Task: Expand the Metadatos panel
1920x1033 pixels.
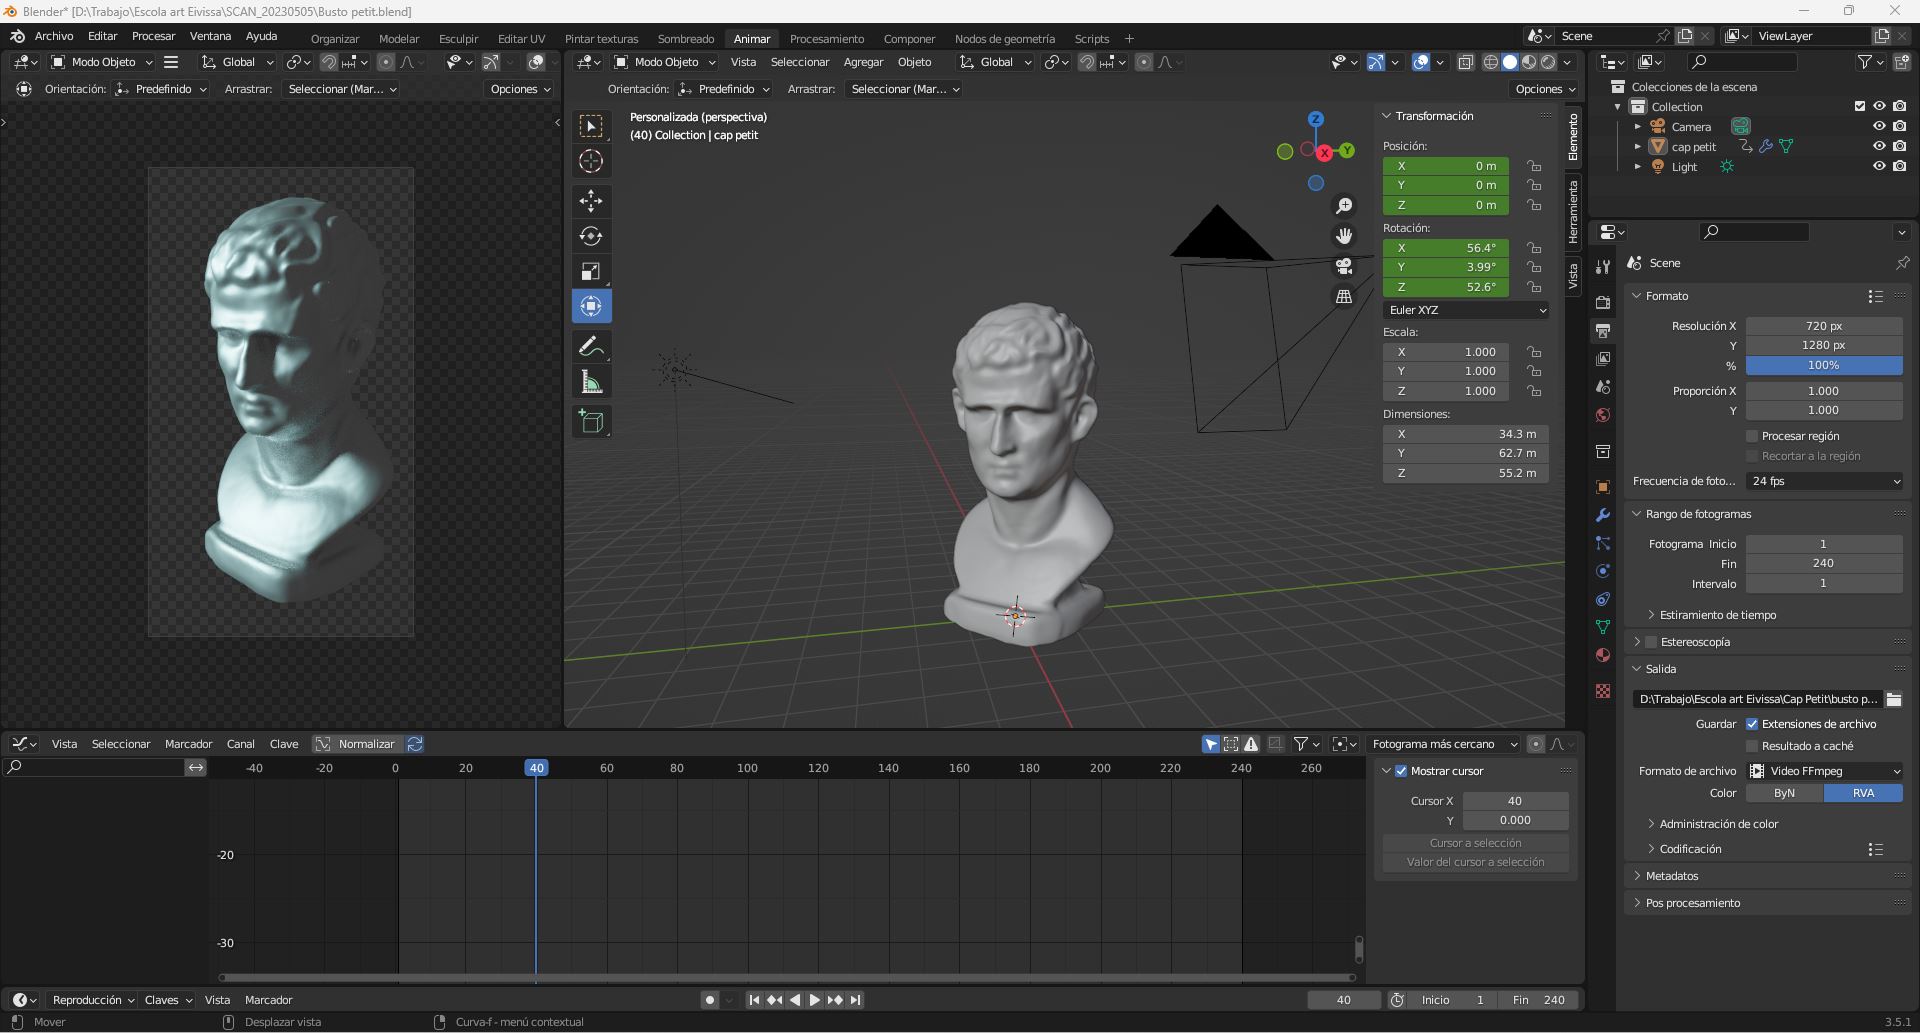Action: click(1672, 876)
